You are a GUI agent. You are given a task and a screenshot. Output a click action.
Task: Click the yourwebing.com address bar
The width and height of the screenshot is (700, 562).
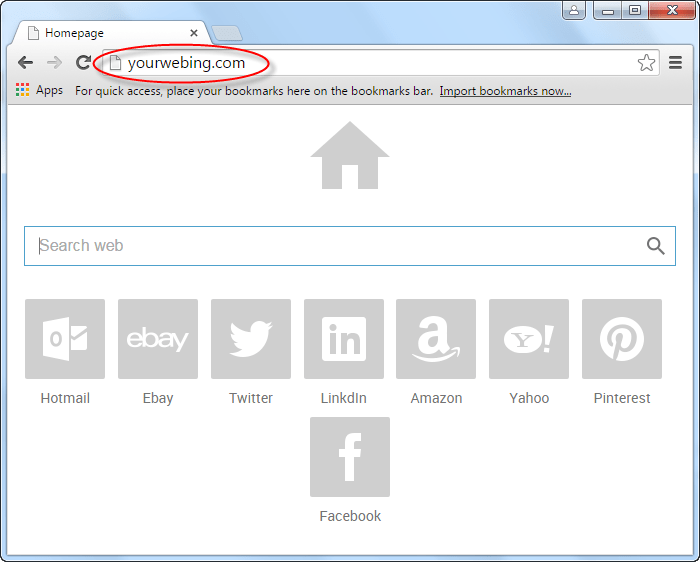pos(380,63)
